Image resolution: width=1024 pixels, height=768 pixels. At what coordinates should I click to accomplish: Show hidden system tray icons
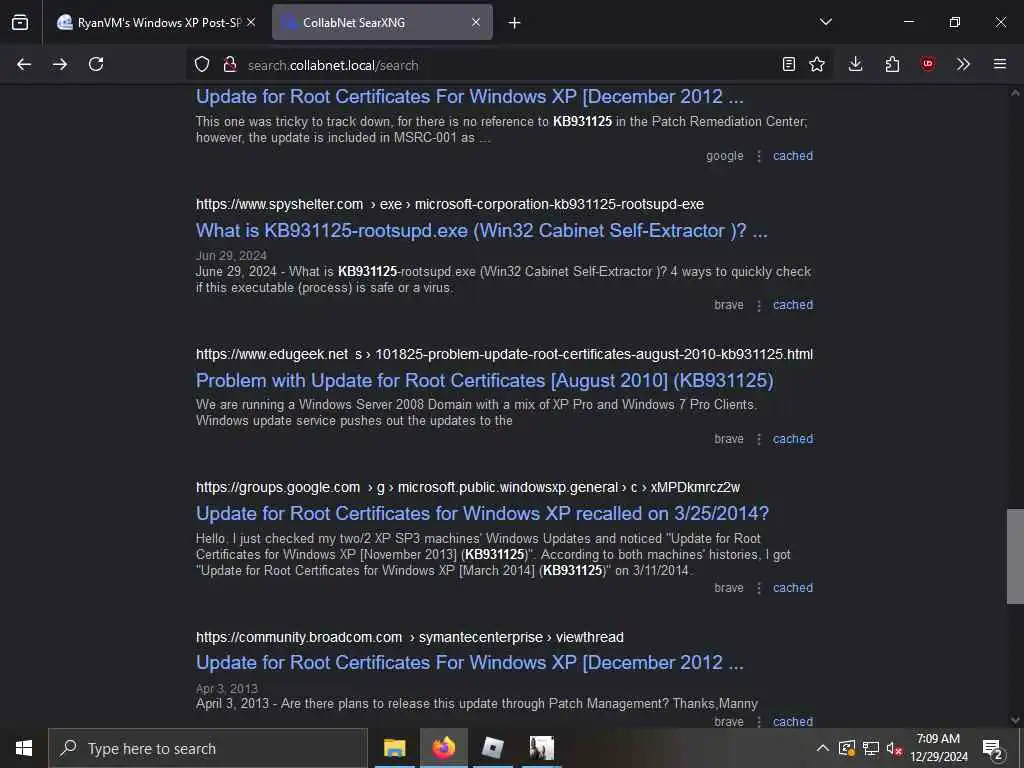click(823, 748)
